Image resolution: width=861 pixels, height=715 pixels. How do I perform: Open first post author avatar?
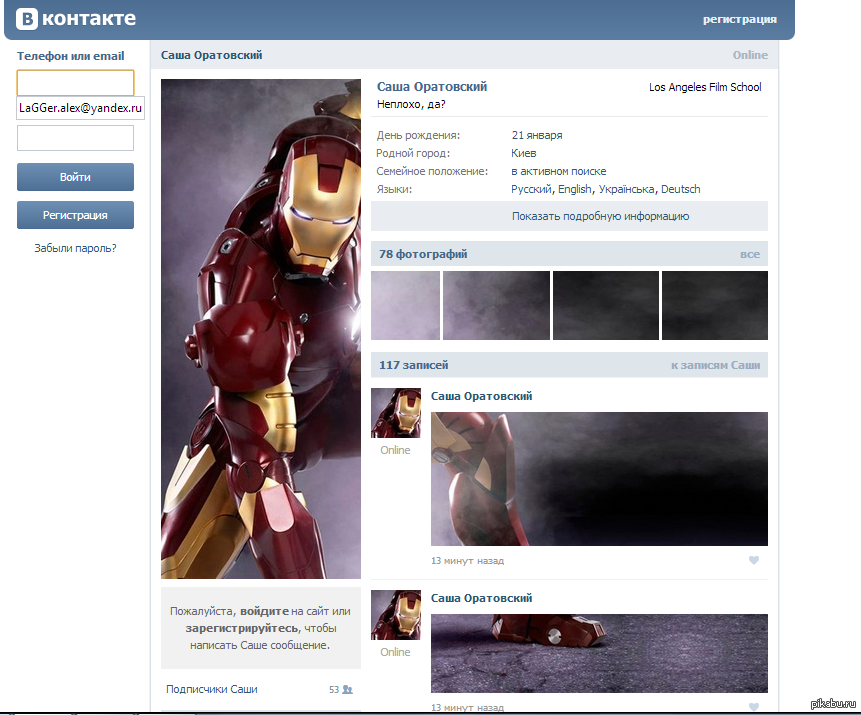click(395, 413)
